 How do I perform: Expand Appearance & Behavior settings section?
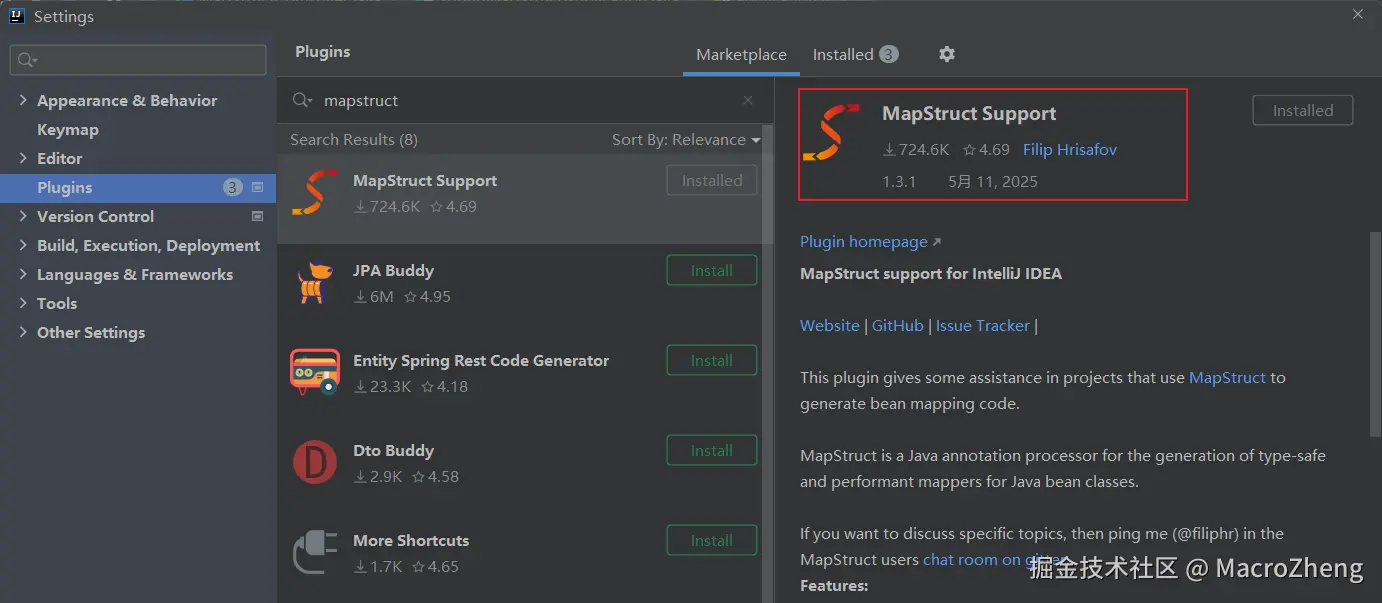pyautogui.click(x=23, y=100)
